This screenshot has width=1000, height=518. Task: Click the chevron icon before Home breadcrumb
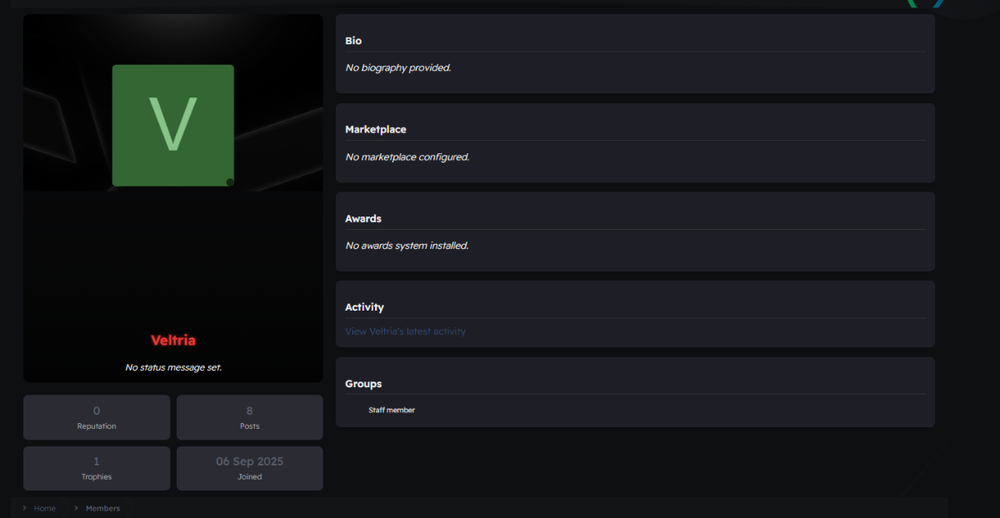(x=25, y=508)
